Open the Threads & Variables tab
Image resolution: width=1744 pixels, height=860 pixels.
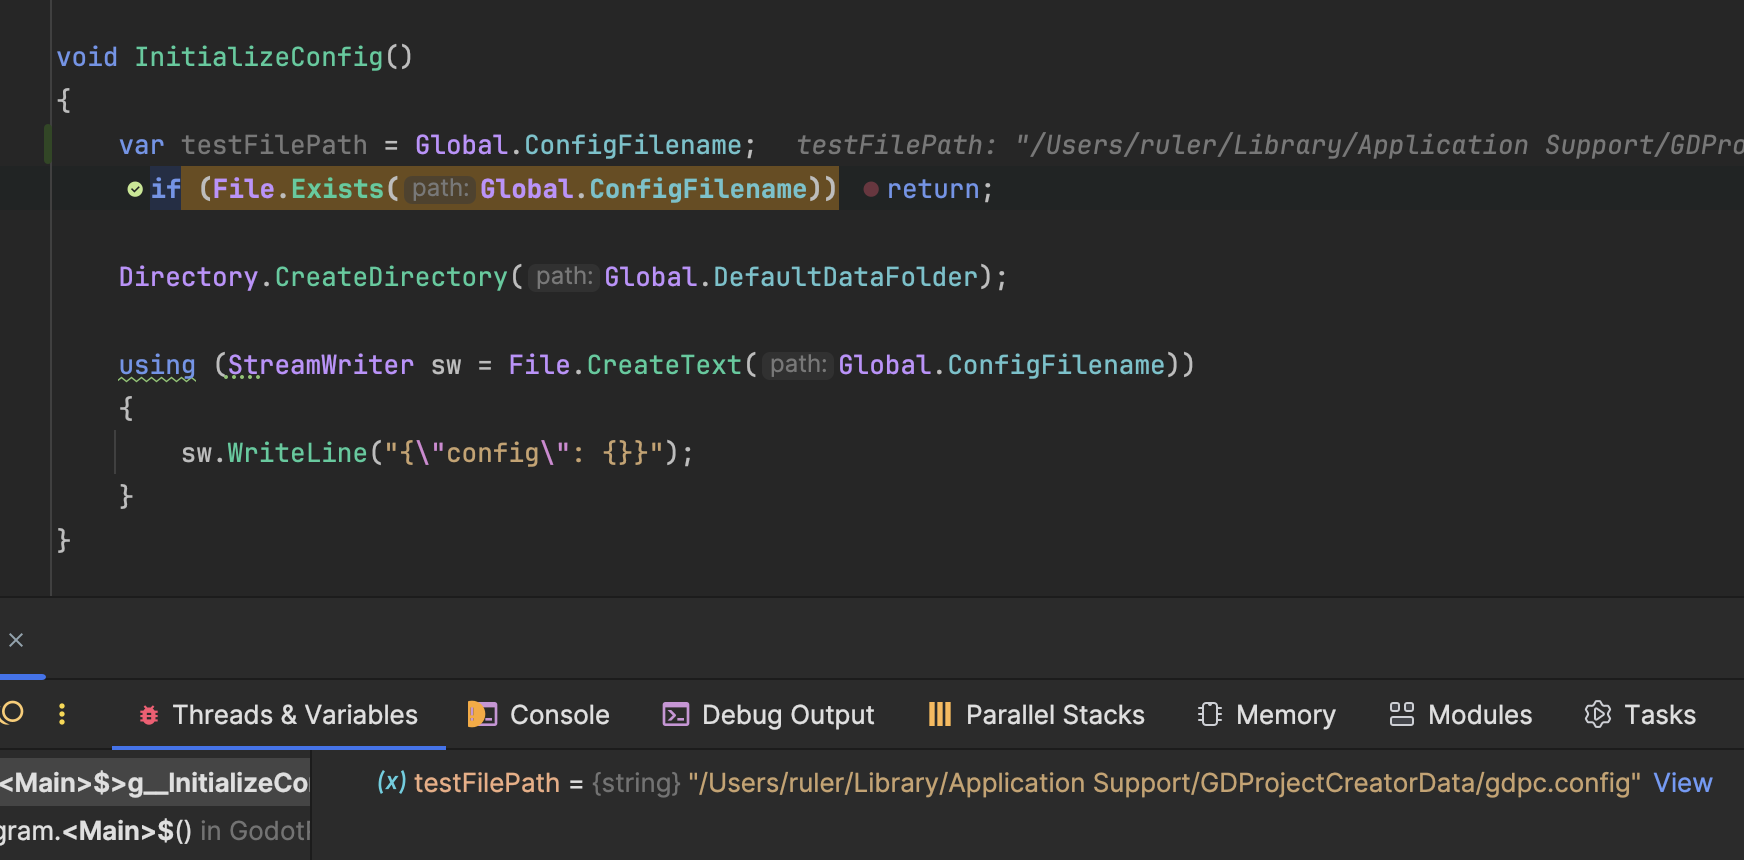click(x=278, y=715)
